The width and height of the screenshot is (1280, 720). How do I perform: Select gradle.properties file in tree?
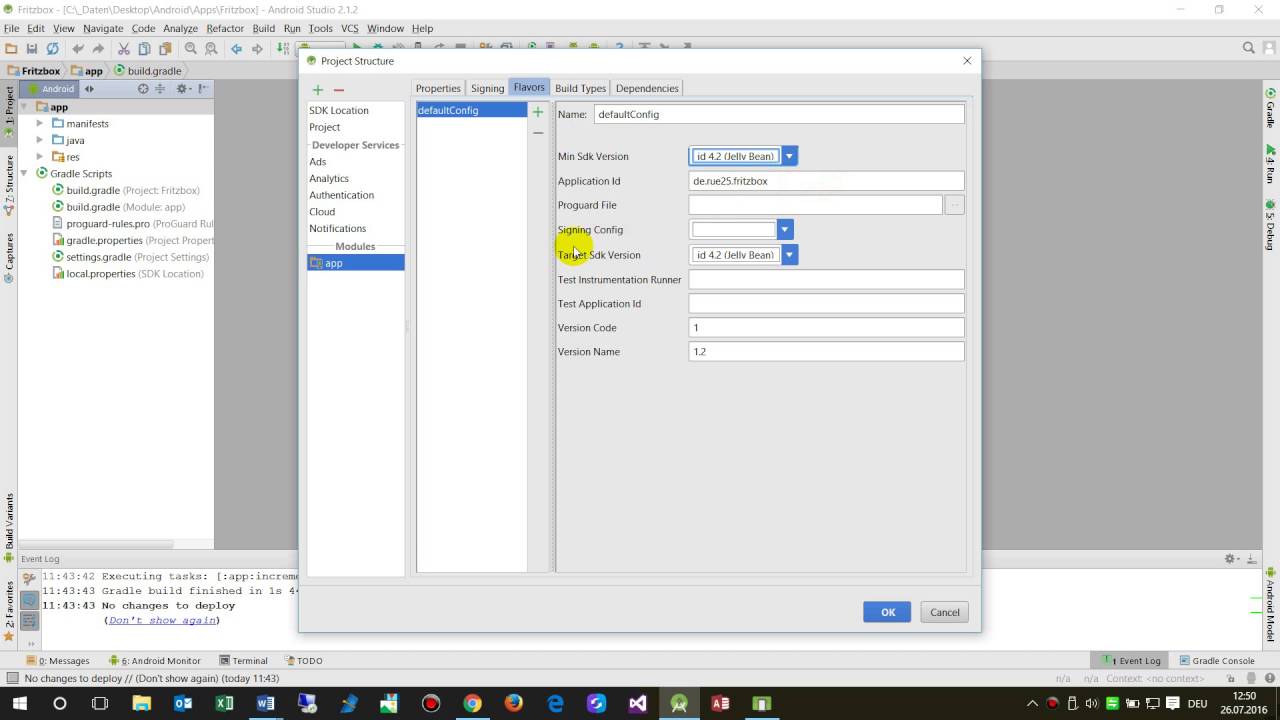pos(133,240)
